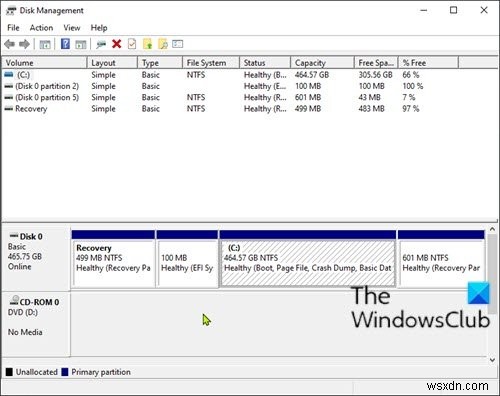Click the 601 MB capacity cell
The image size is (500, 396).
[x=308, y=97]
